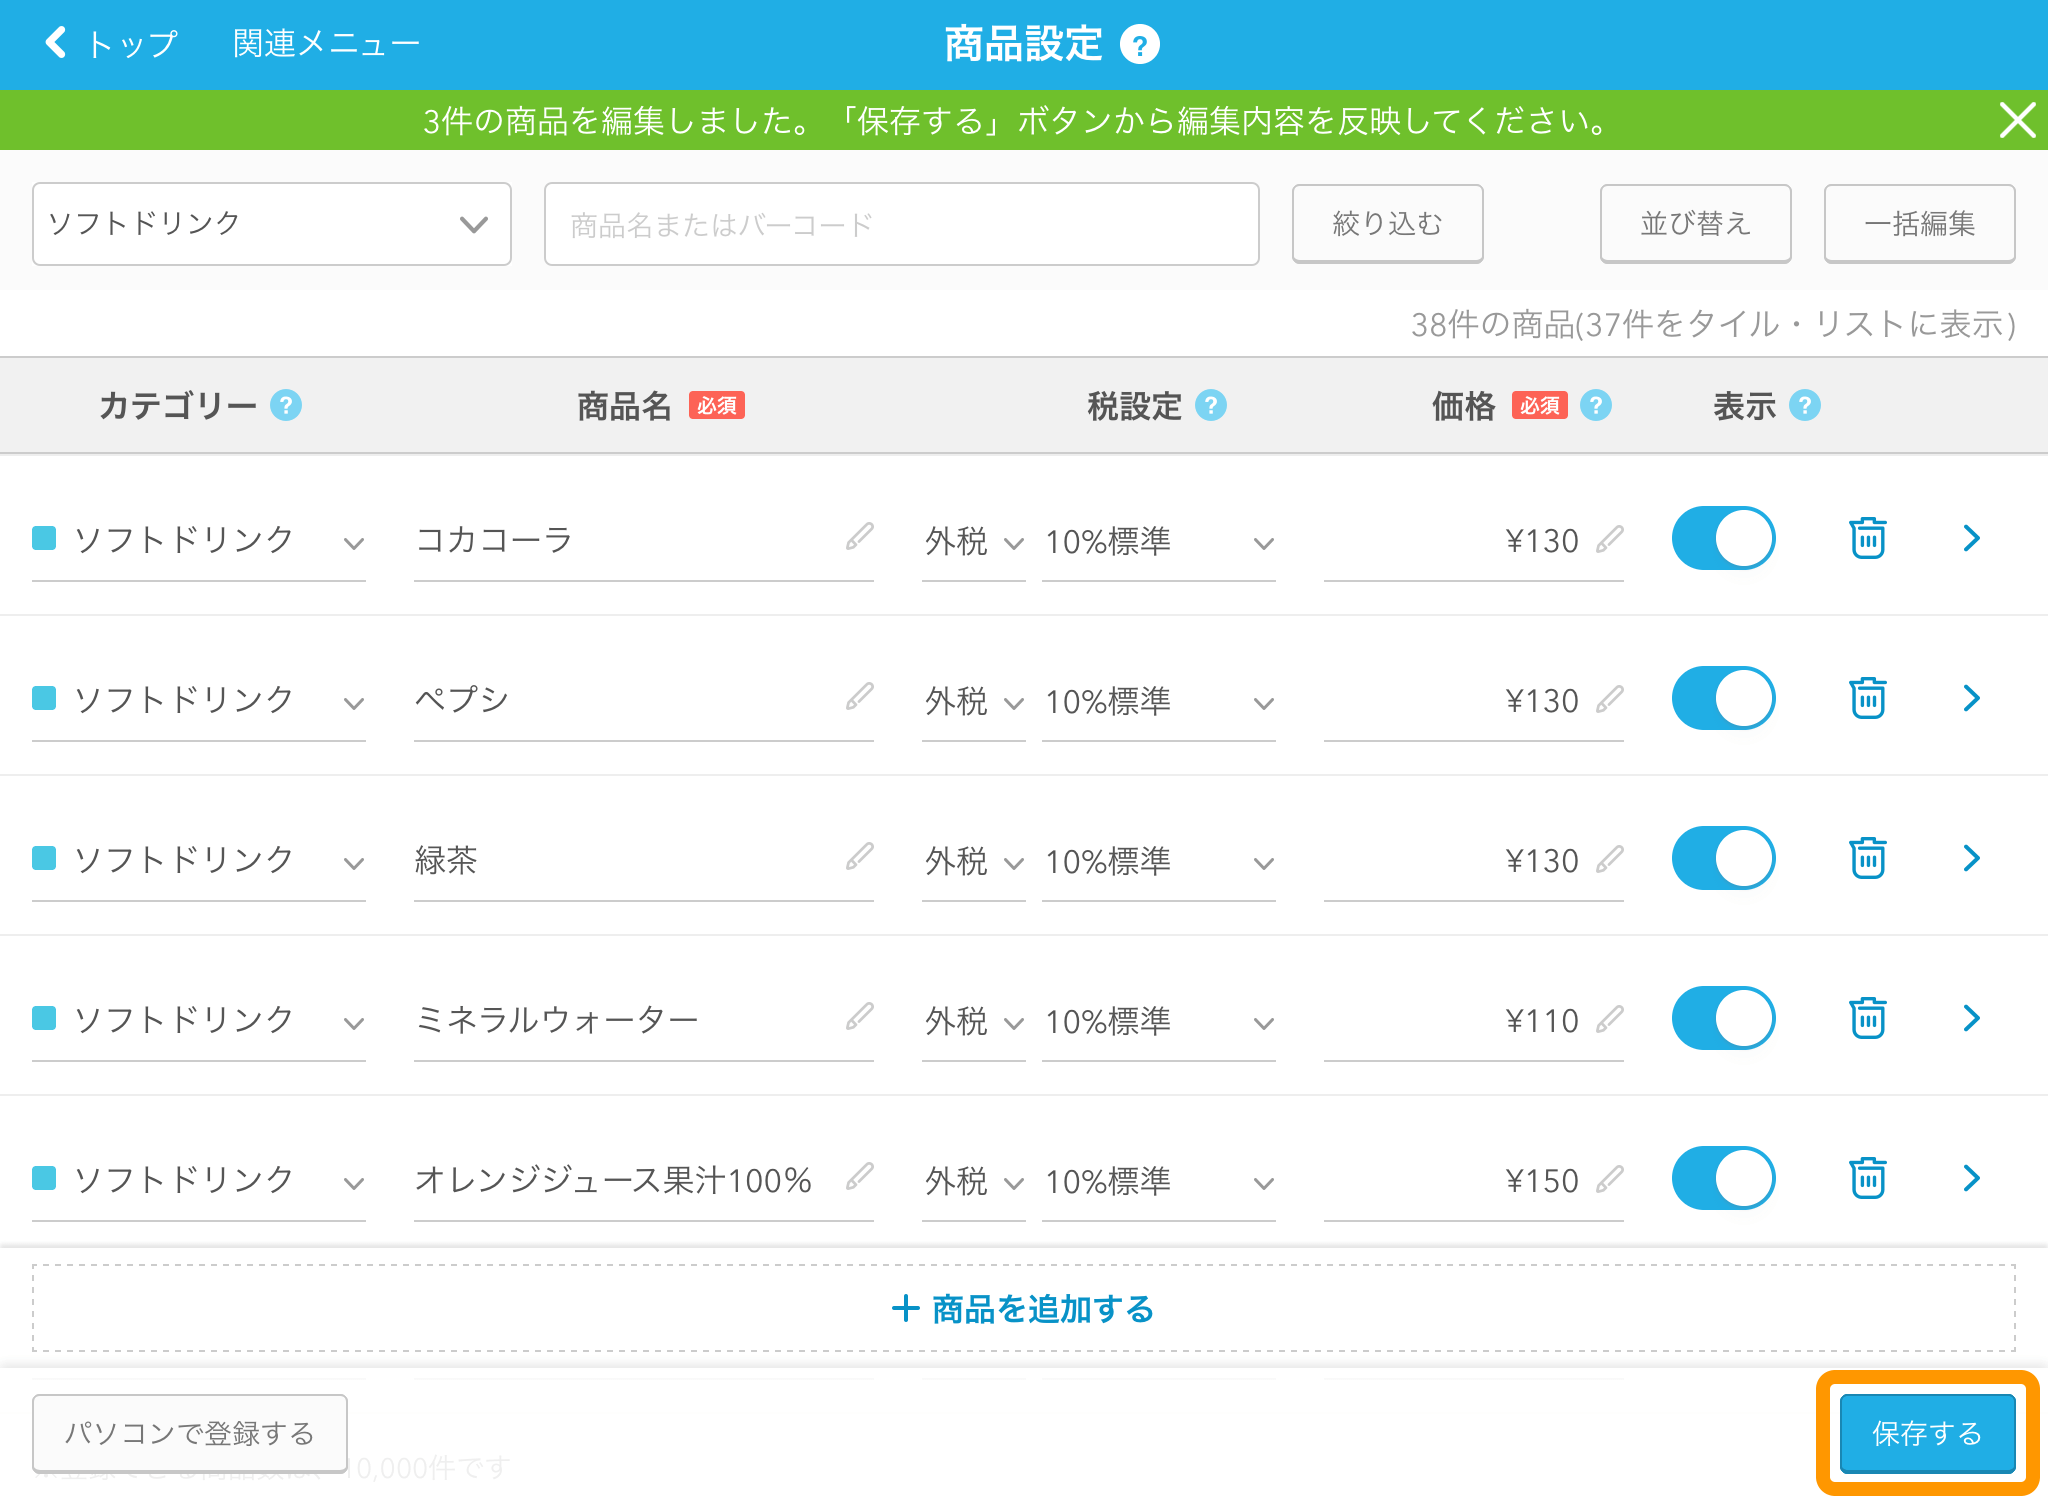Turn off visibility toggle for オレンジジュース果汁100%

1722,1178
